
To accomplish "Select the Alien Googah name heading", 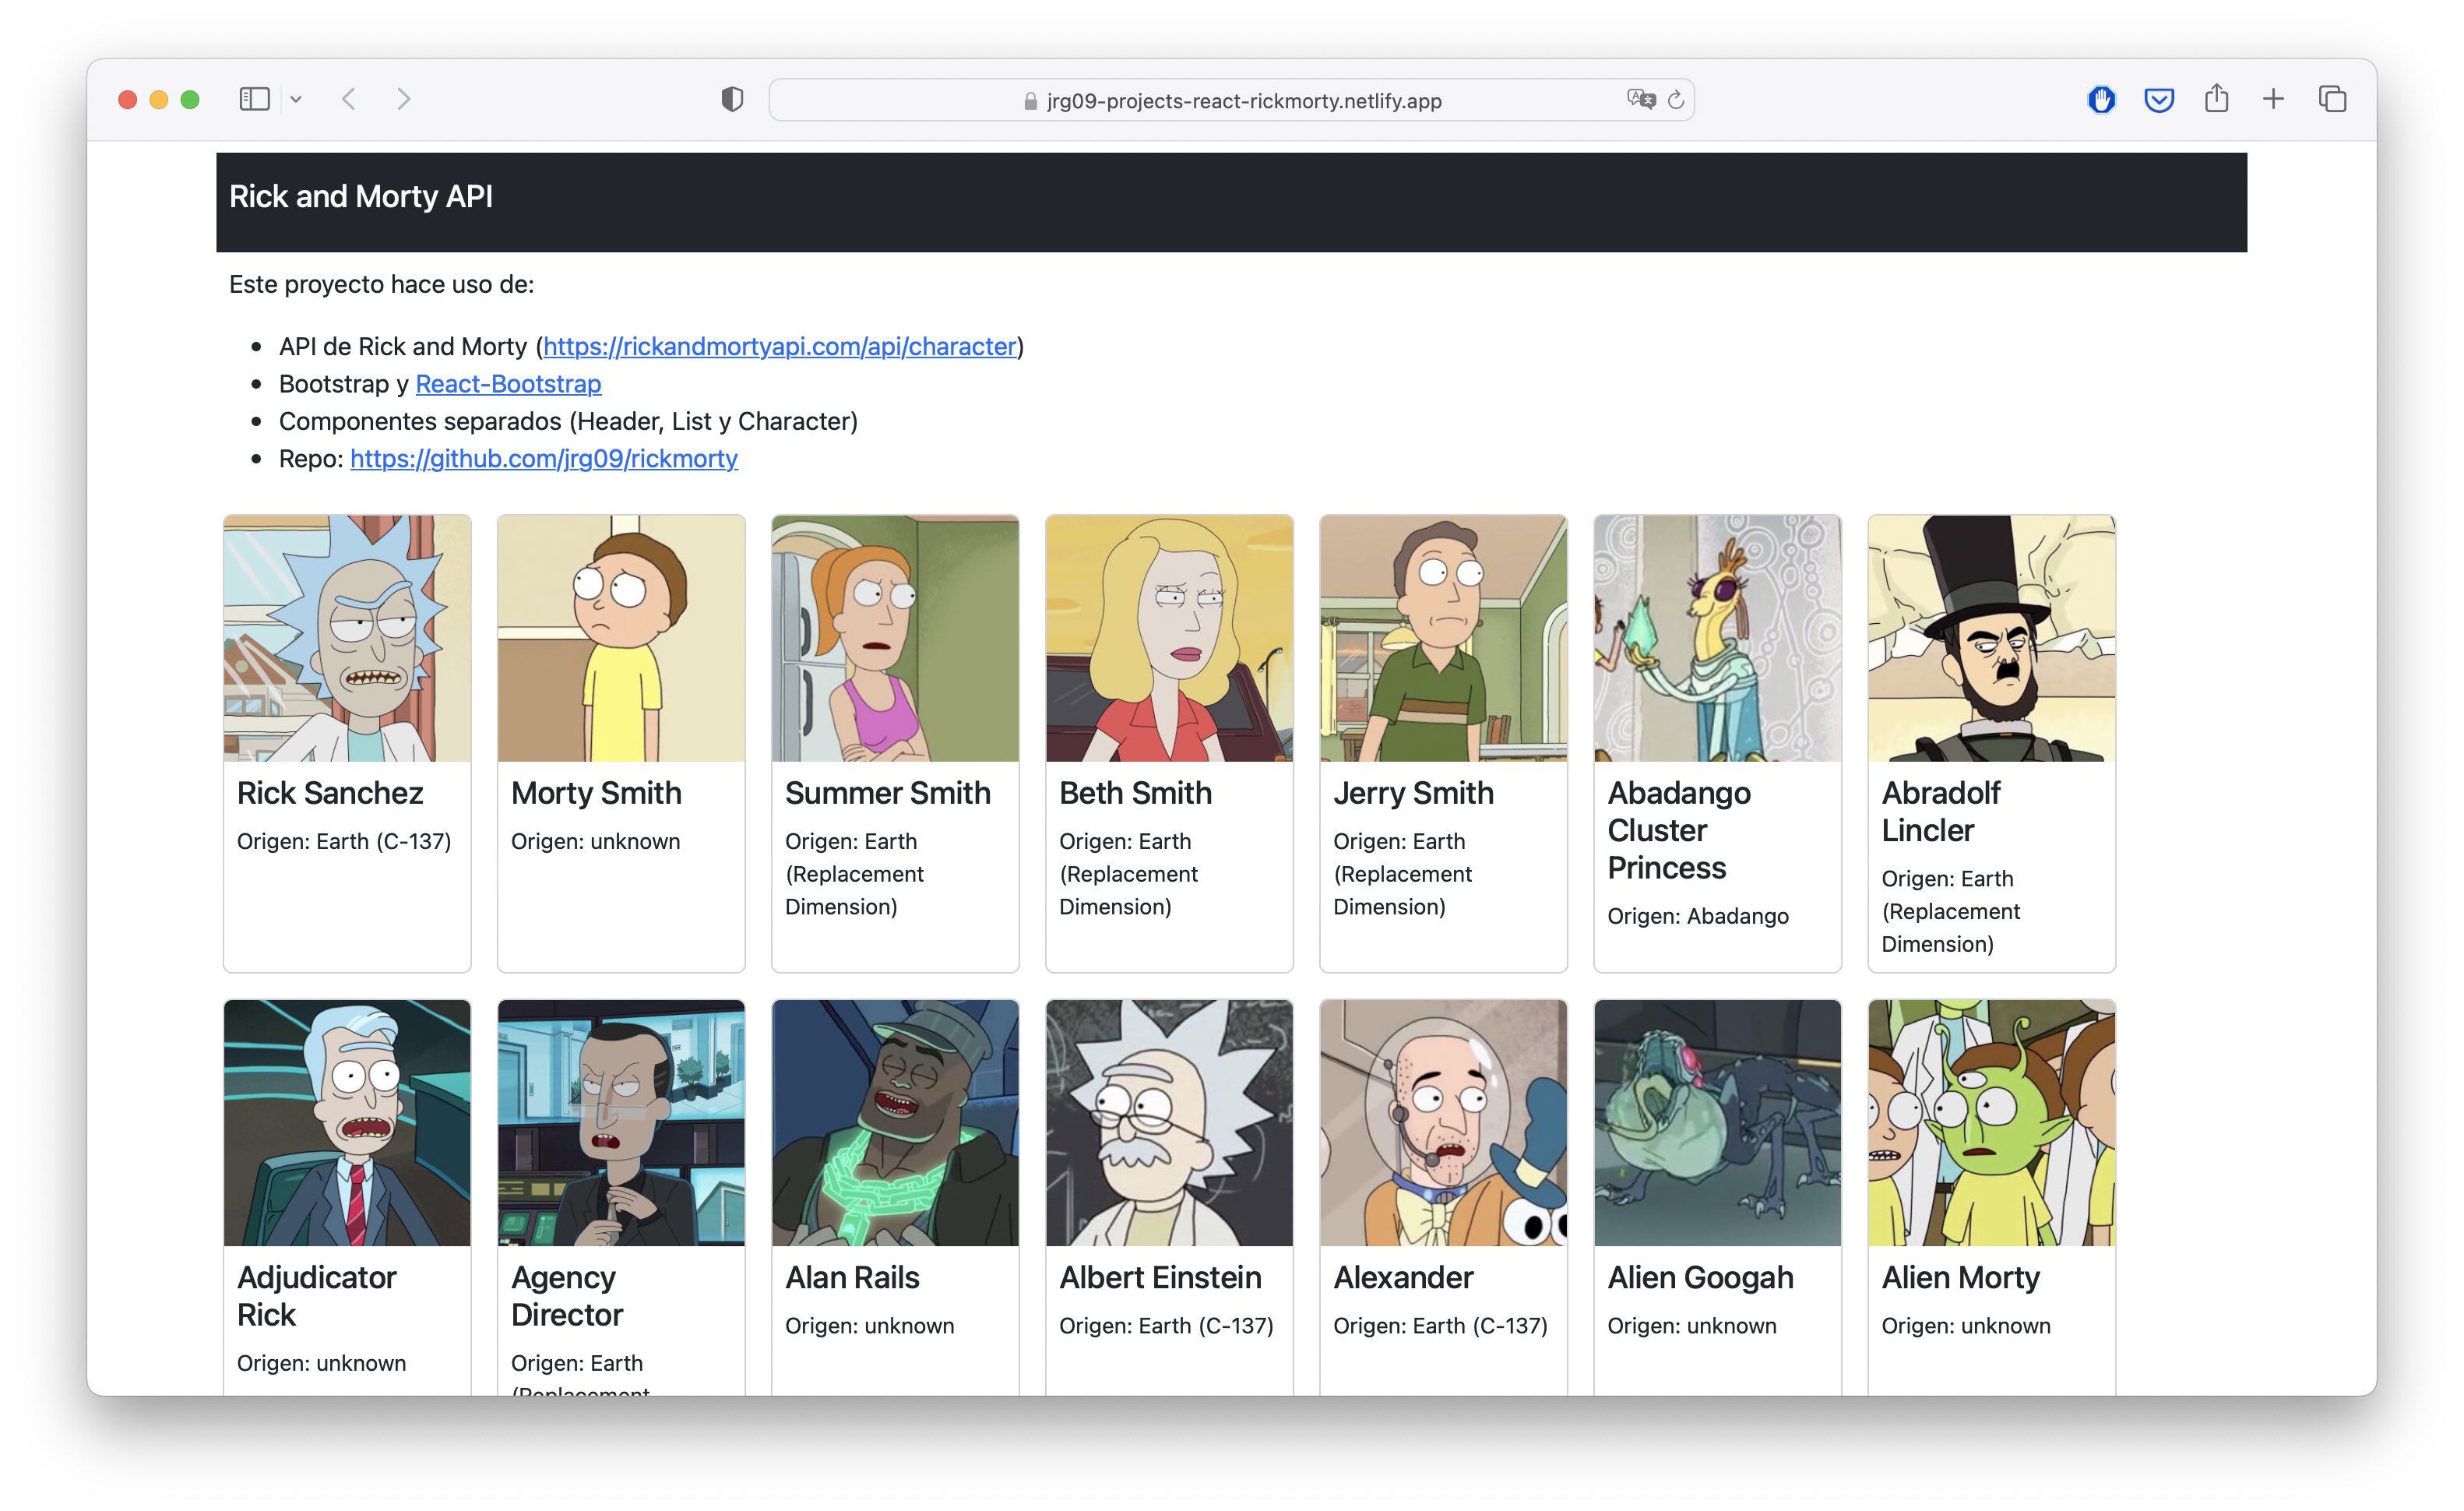I will click(1700, 1277).
